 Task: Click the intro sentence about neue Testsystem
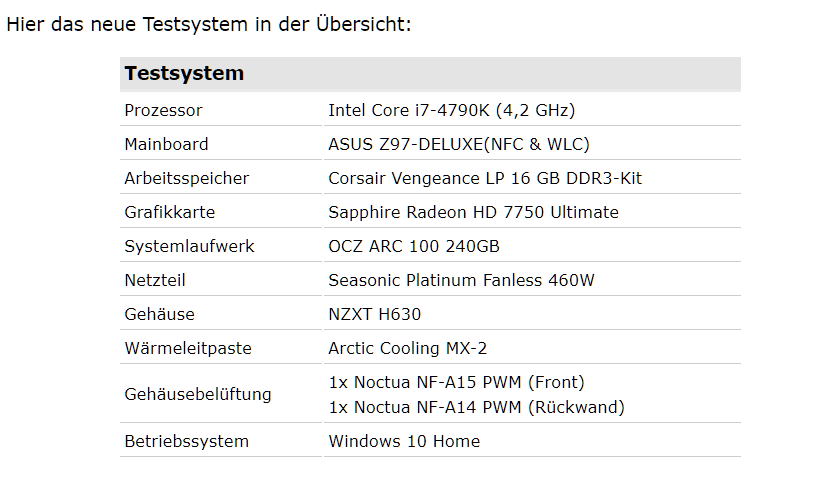point(209,24)
